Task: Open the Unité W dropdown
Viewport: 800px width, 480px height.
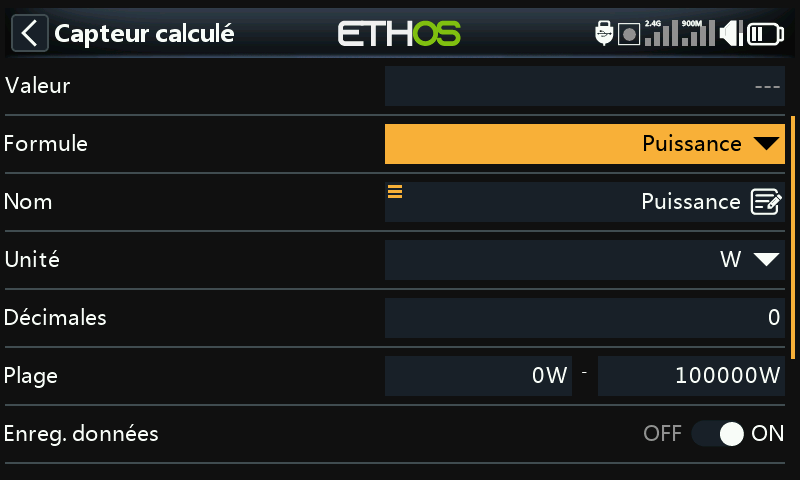Action: tap(585, 260)
